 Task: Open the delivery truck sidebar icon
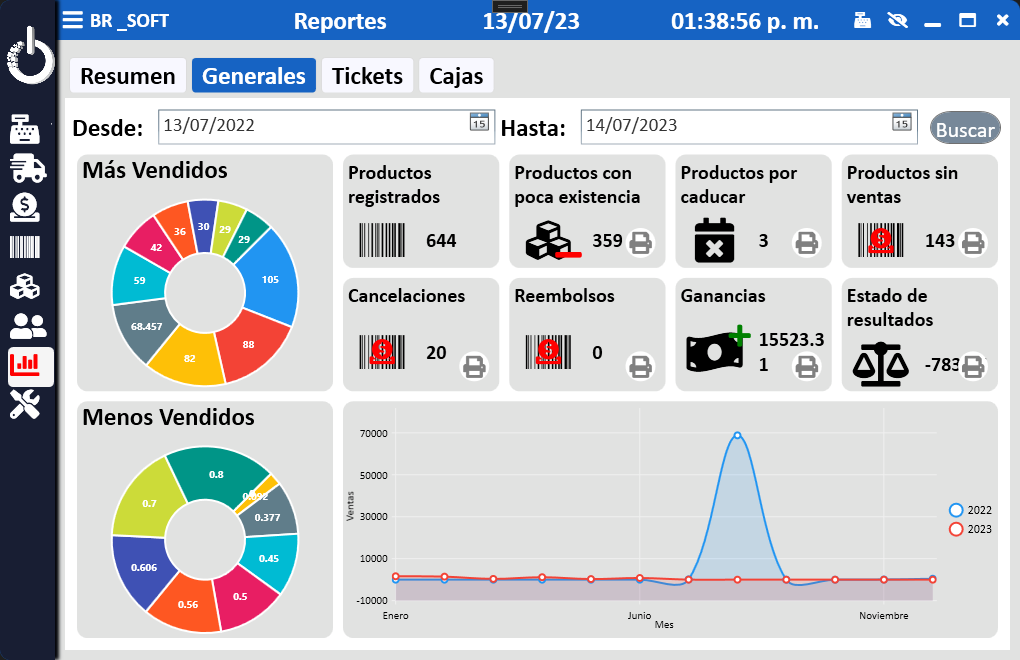click(x=28, y=169)
